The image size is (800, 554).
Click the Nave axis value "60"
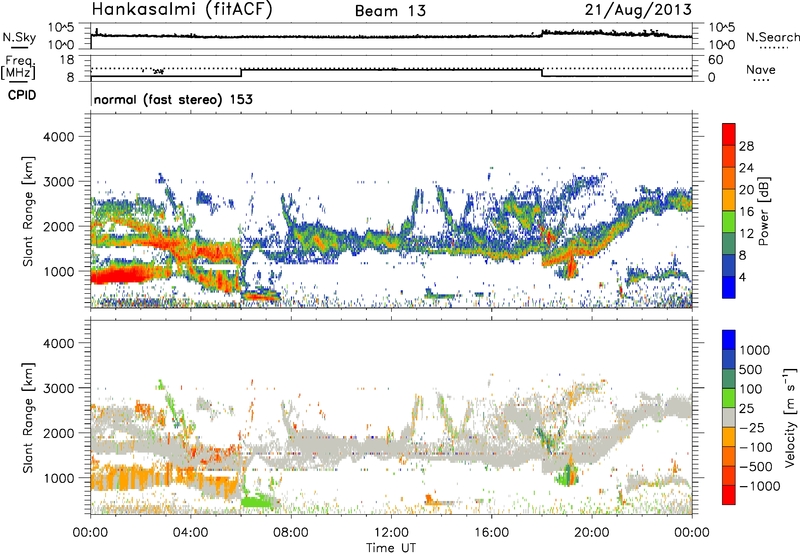[715, 60]
